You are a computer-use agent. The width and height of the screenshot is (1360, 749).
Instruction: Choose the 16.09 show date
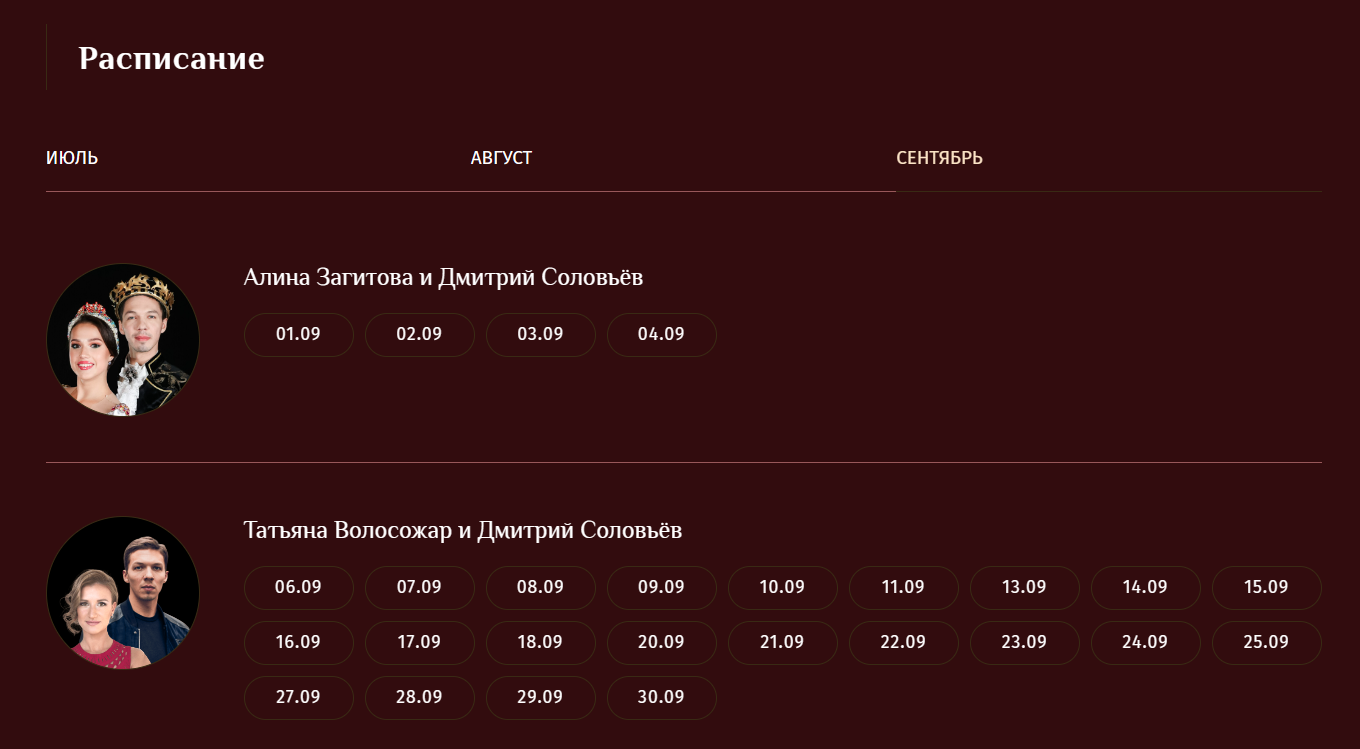point(298,642)
